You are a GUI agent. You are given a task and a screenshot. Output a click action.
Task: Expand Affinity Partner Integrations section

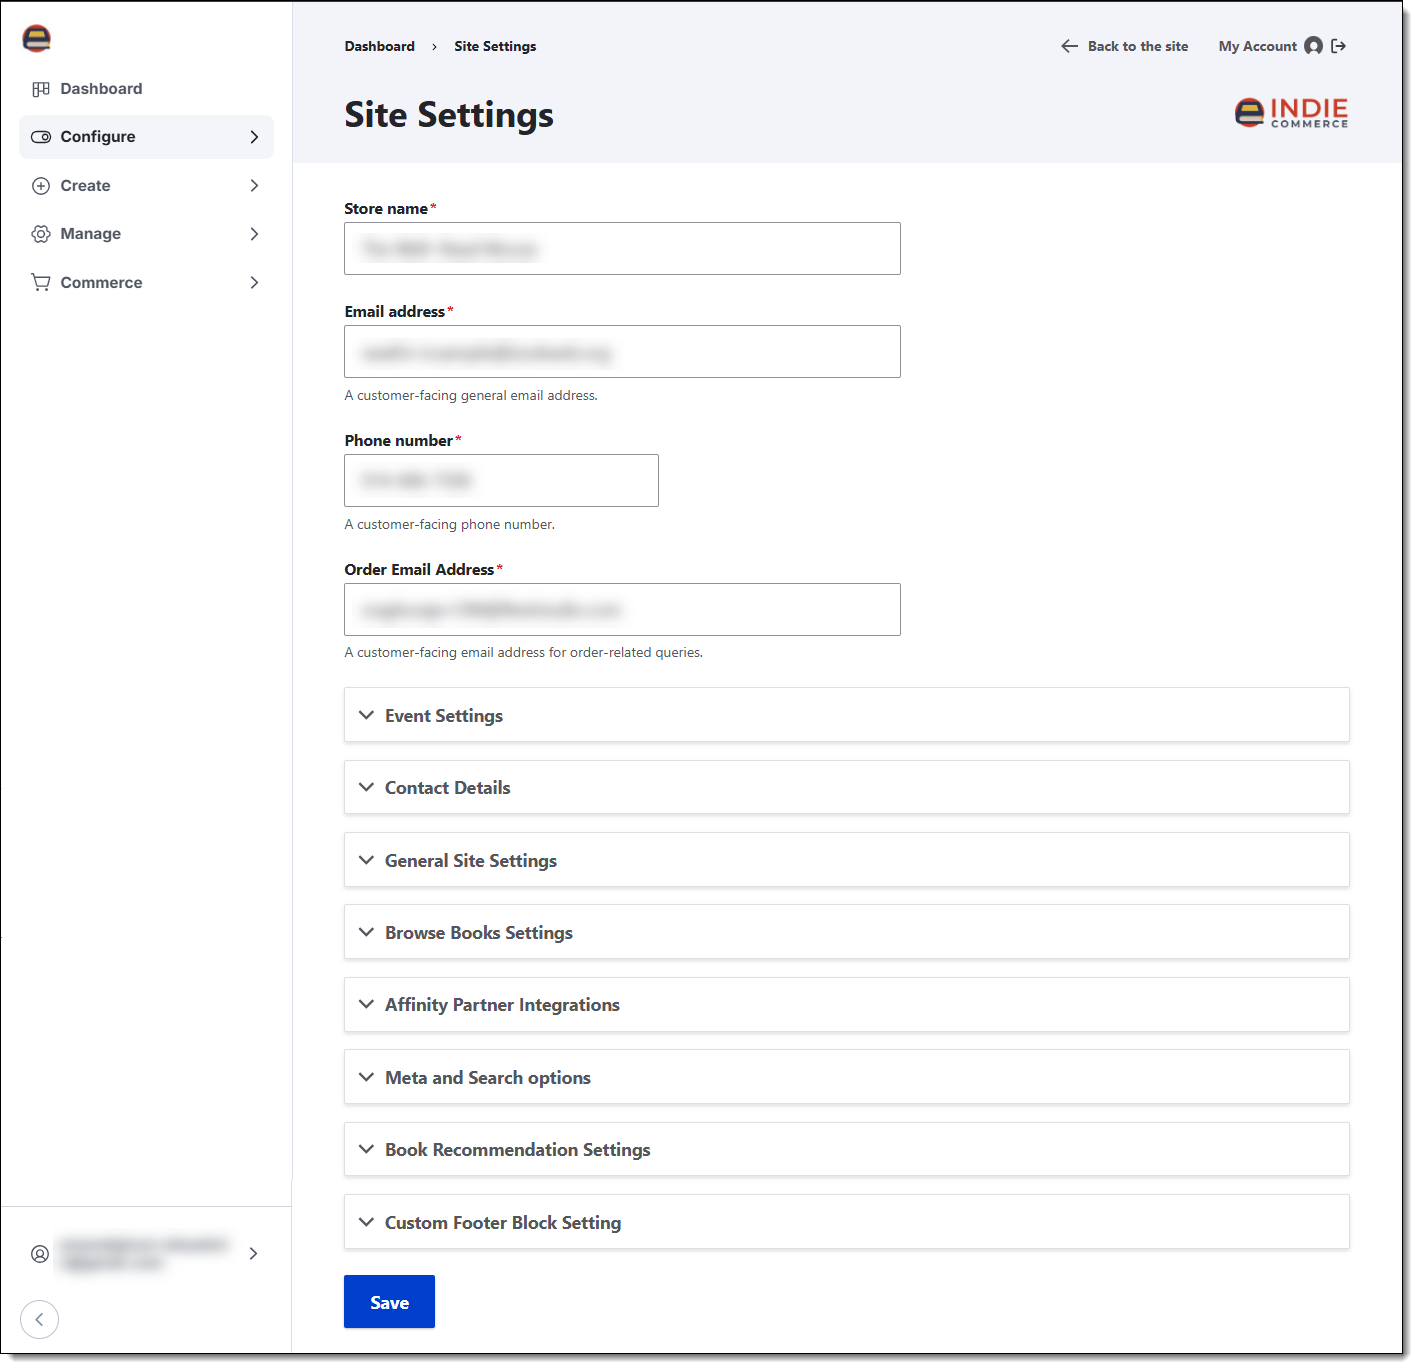[x=846, y=1005]
